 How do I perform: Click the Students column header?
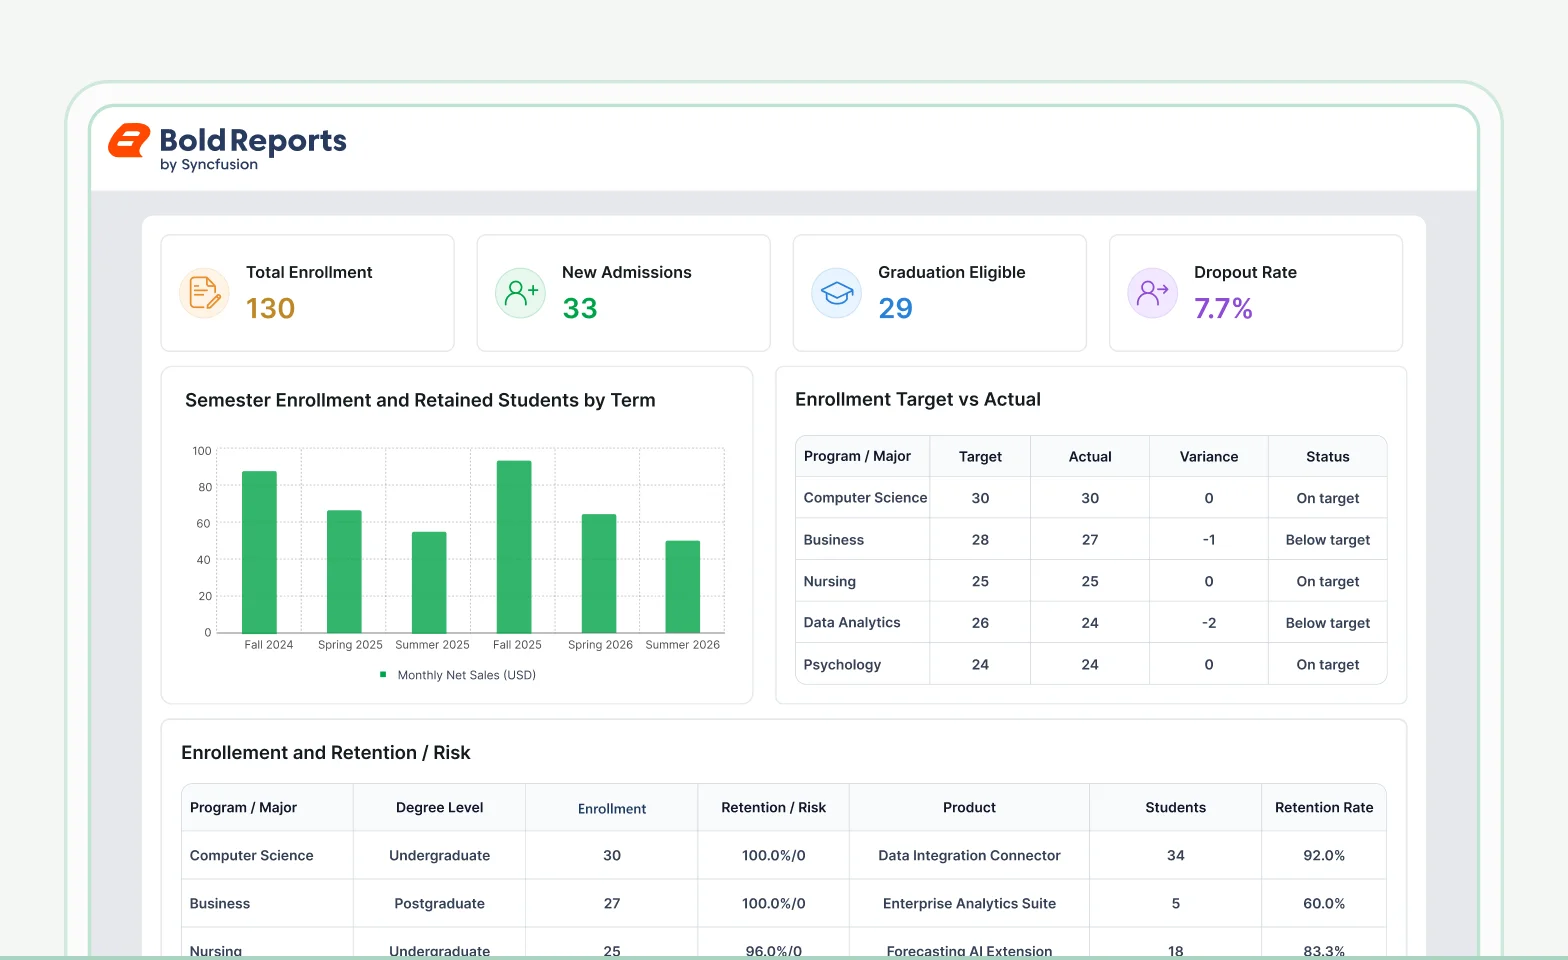click(1176, 807)
